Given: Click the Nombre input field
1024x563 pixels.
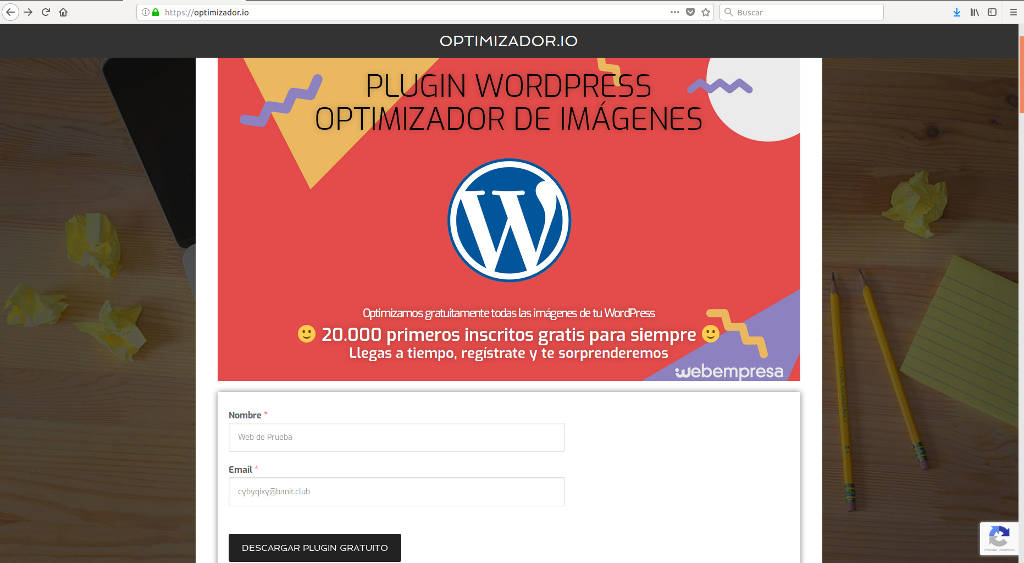Looking at the screenshot, I should point(396,437).
